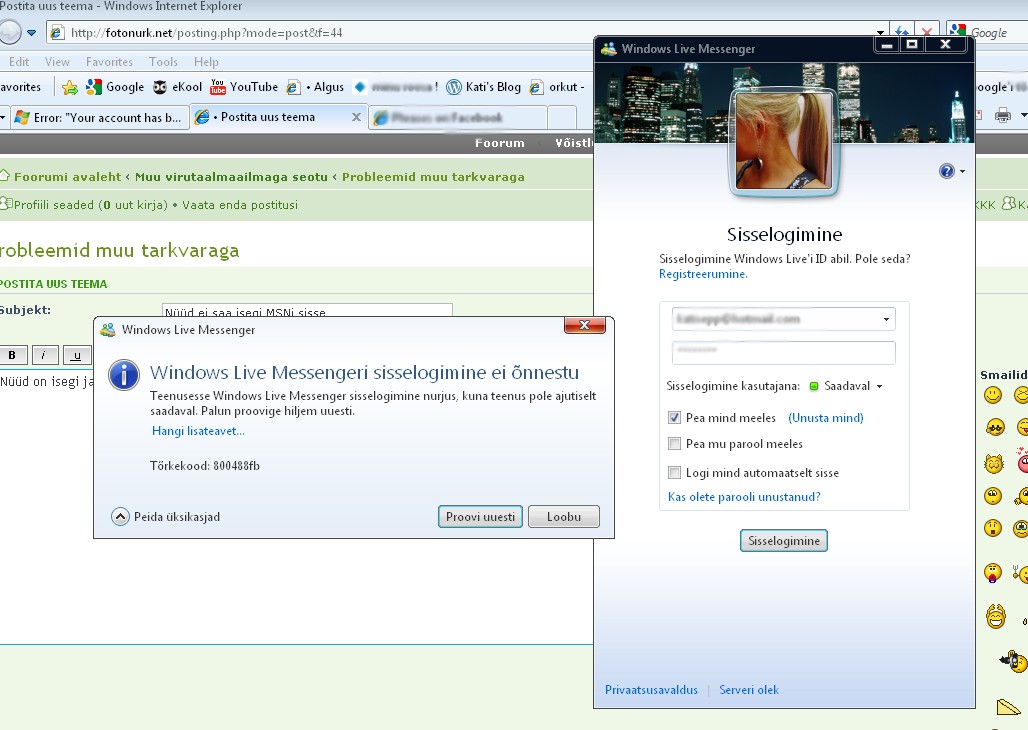
Task: Open 'Probleemid muu tarkvaraga' breadcrumb link
Action: click(x=433, y=177)
